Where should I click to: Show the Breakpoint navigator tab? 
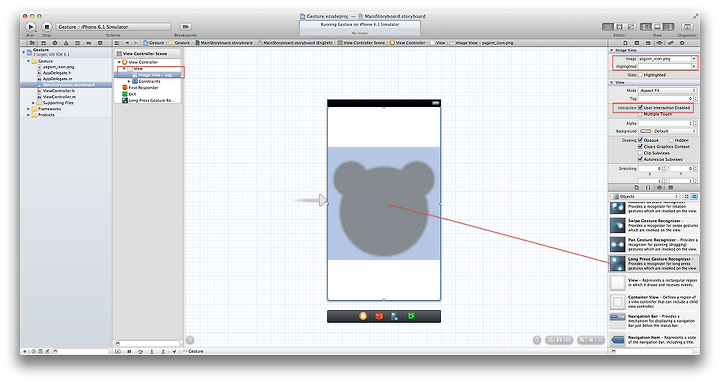click(x=89, y=43)
